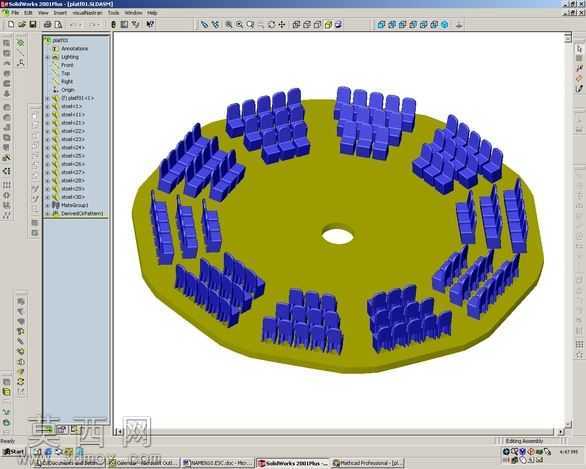
Task: Save the assembly with the floppy icon
Action: 33,24
